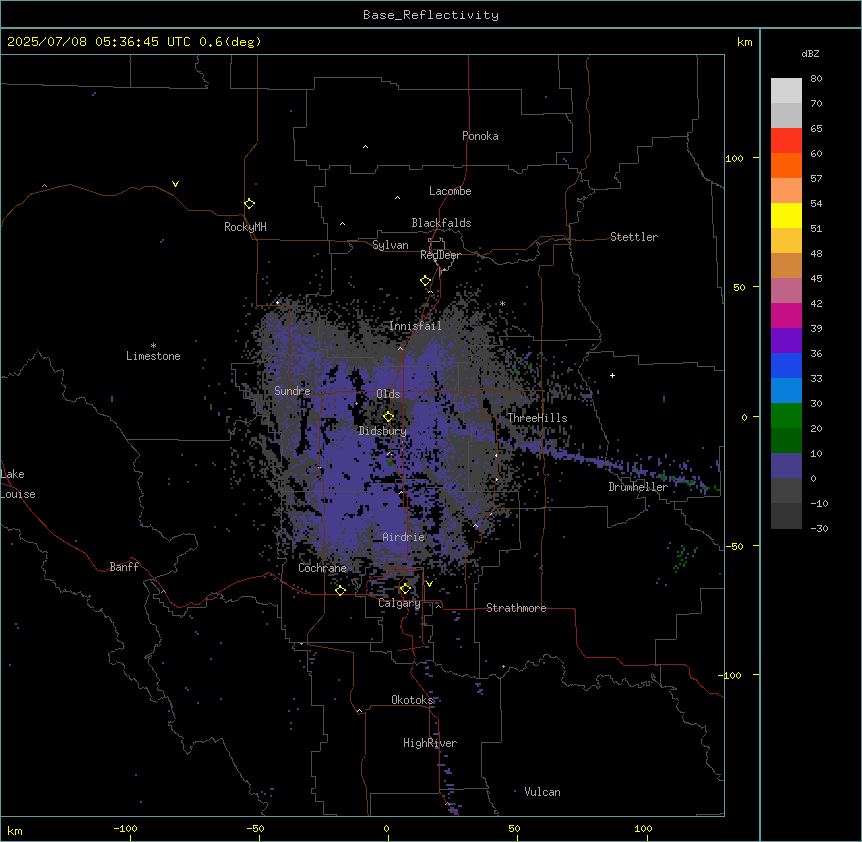This screenshot has width=862, height=842.
Task: Pick the white 80-70 dBZ legend band
Action: click(x=786, y=91)
